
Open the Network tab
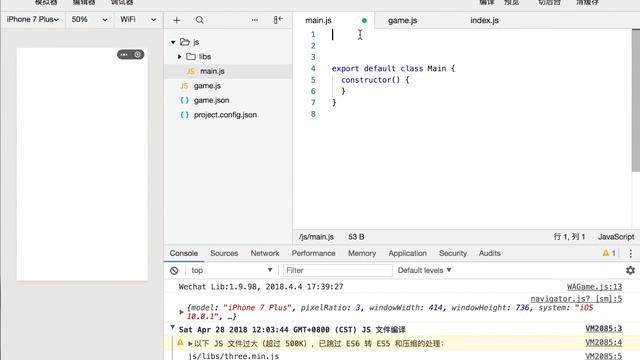(265, 253)
